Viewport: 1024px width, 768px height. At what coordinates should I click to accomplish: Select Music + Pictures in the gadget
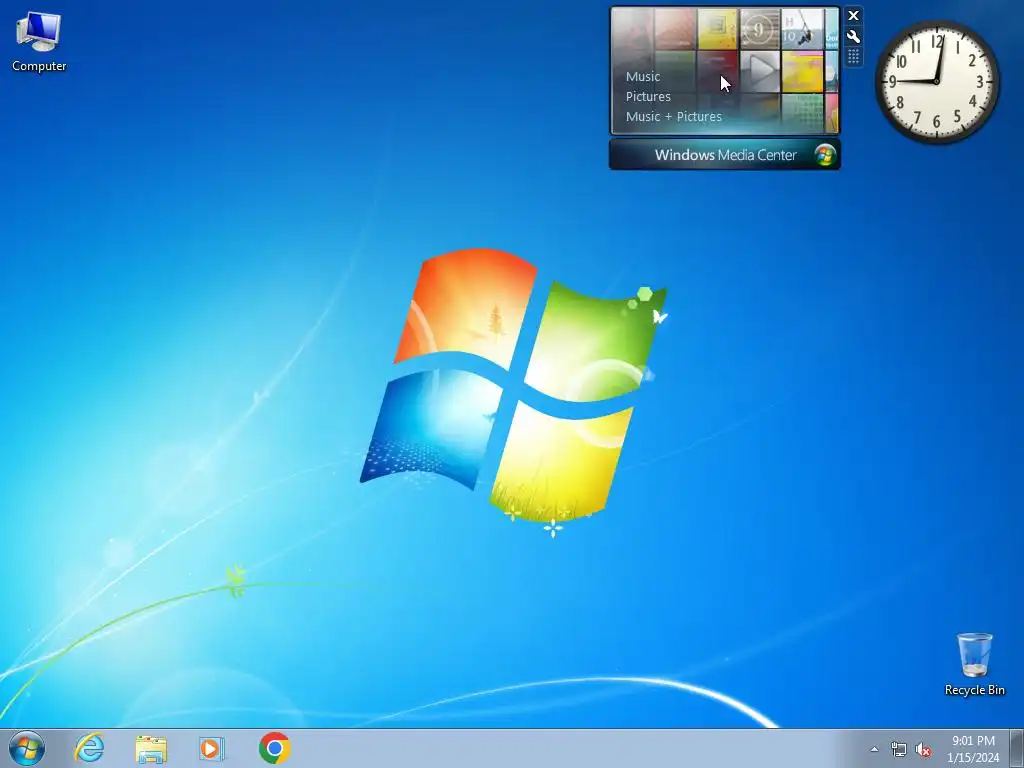673,116
